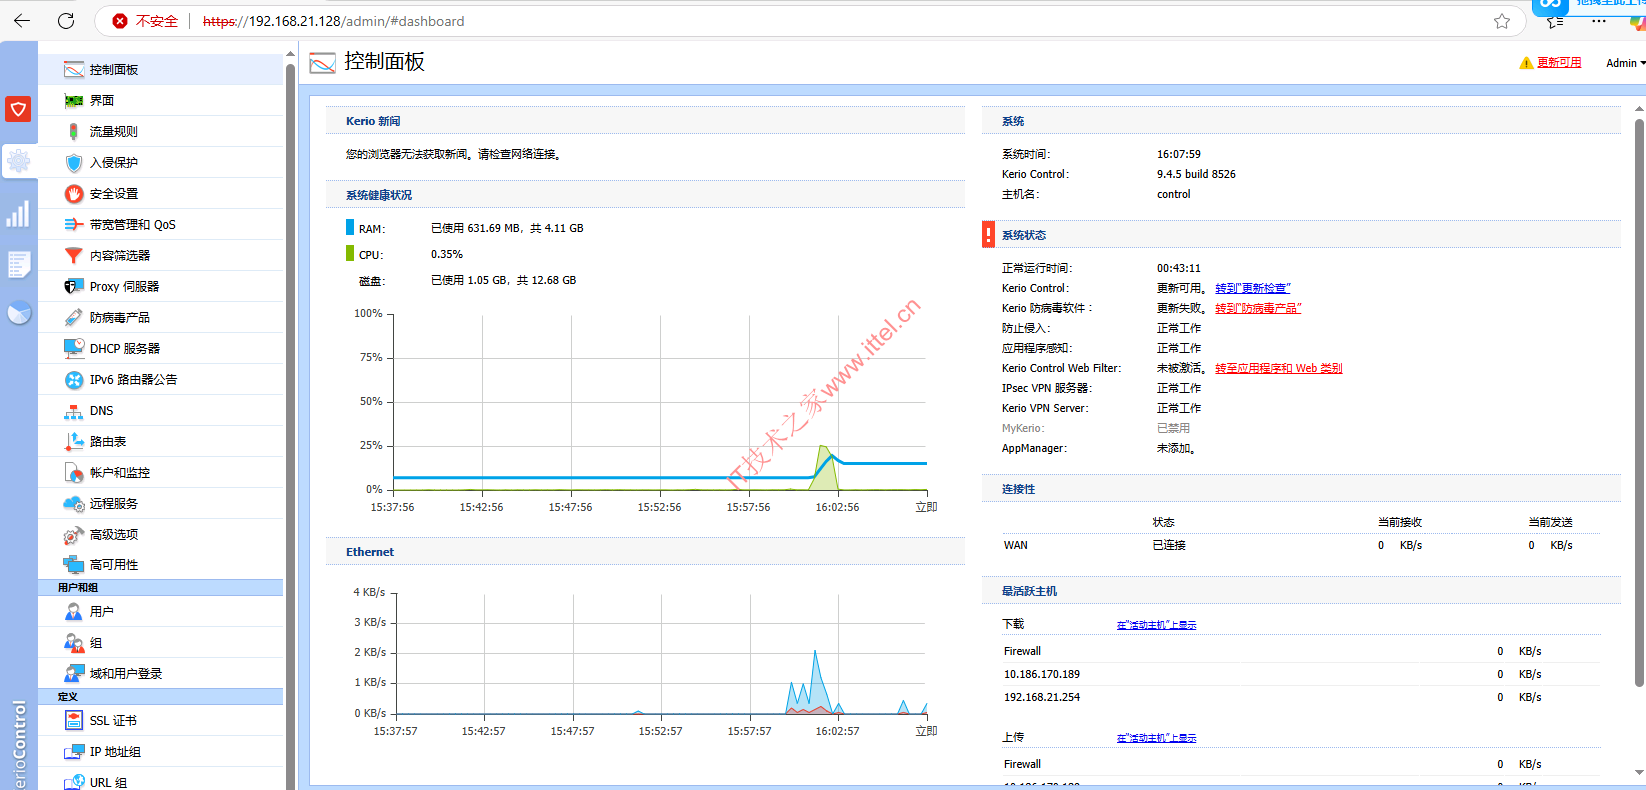Open the 转至应用程序和 Web 类别 link

[1278, 368]
